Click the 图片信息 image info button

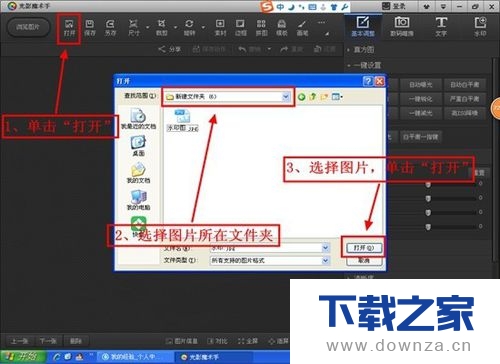[182, 341]
